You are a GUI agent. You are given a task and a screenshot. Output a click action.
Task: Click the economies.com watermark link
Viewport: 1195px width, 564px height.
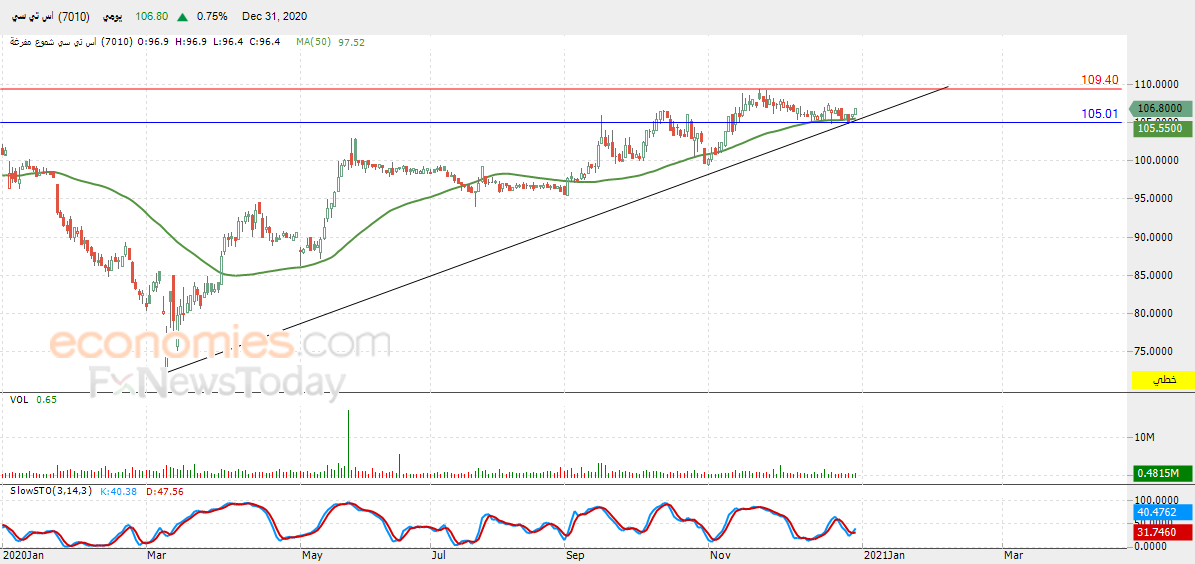point(221,343)
